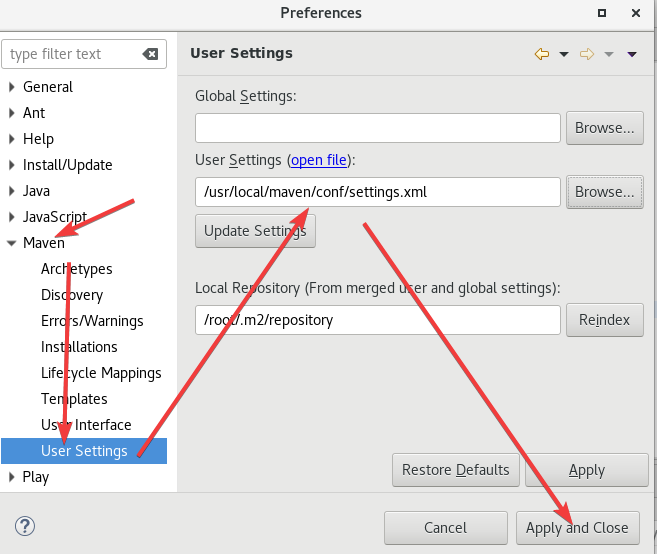Click the Local Repository path field
Viewport: 657px width, 554px height.
coord(378,320)
